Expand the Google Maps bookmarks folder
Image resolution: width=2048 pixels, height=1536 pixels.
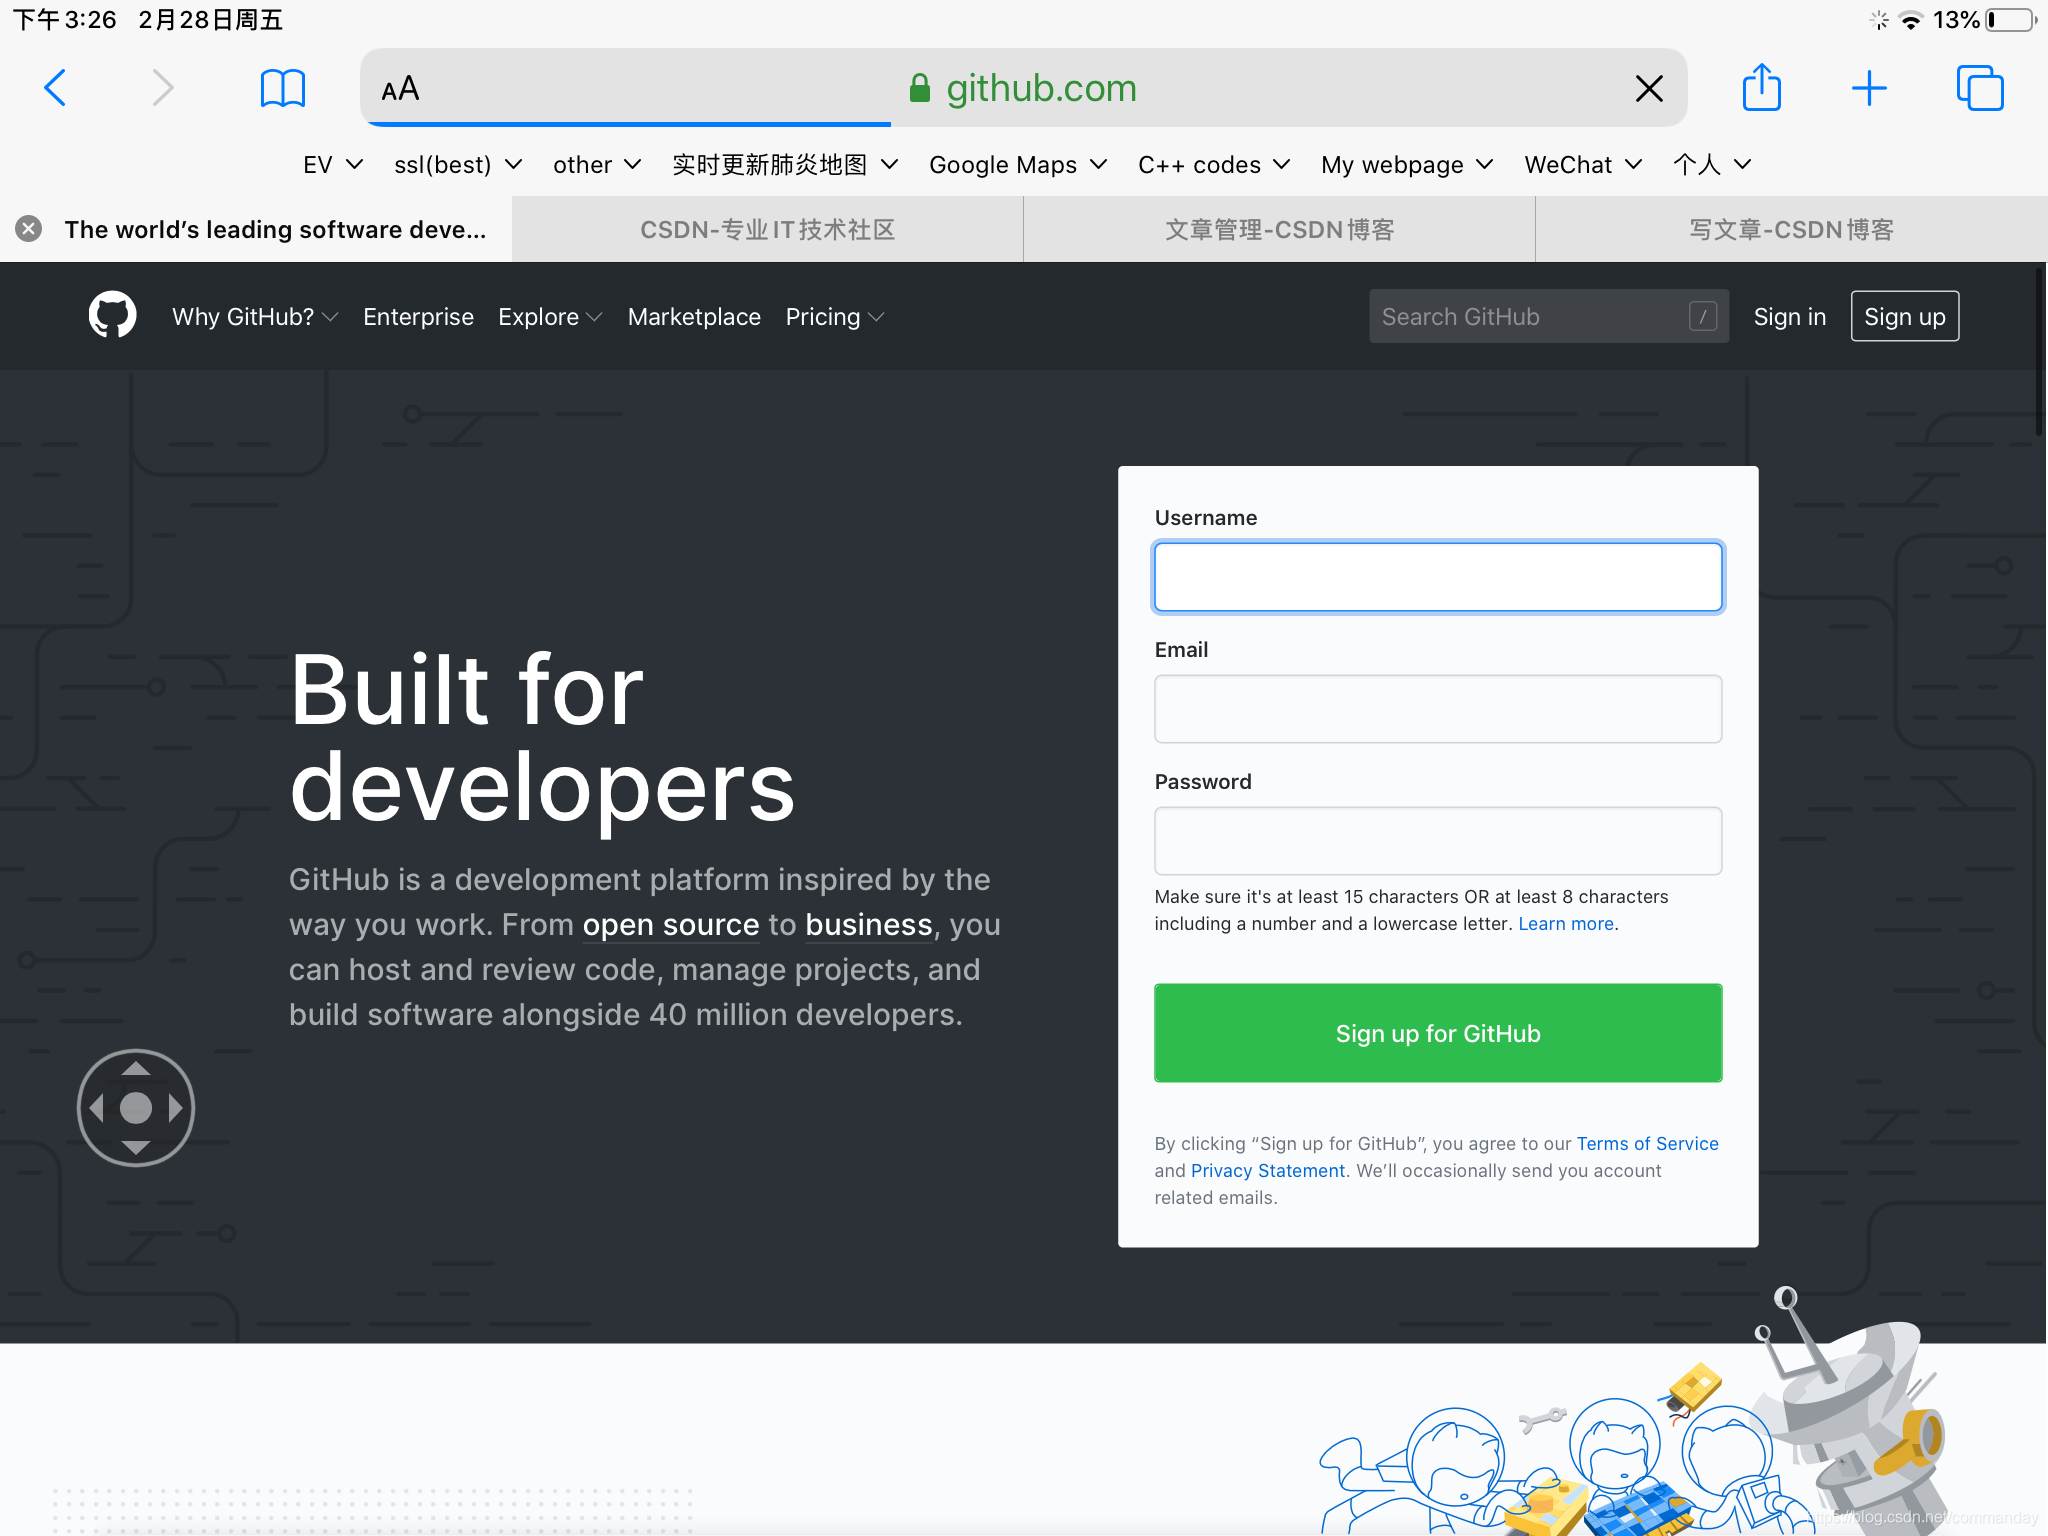[1018, 164]
